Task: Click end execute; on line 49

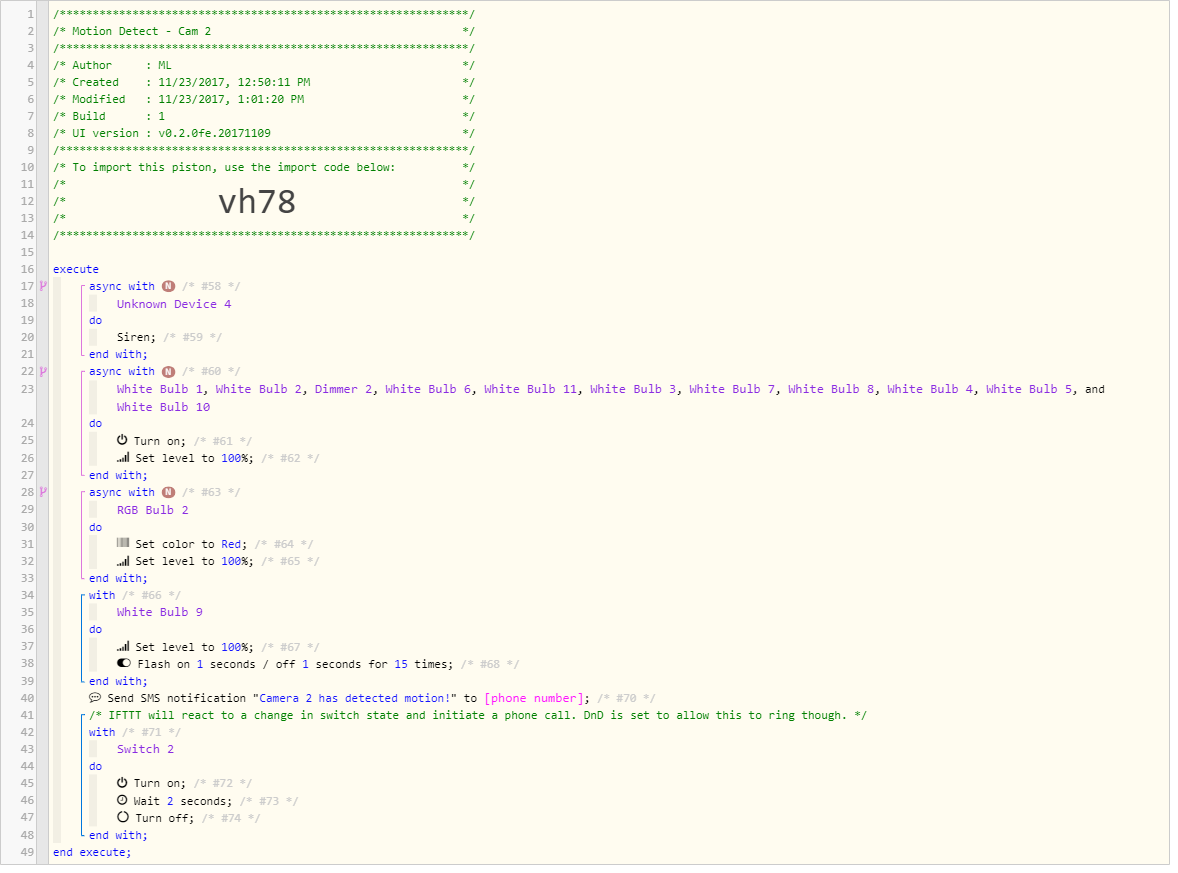Action: point(92,852)
